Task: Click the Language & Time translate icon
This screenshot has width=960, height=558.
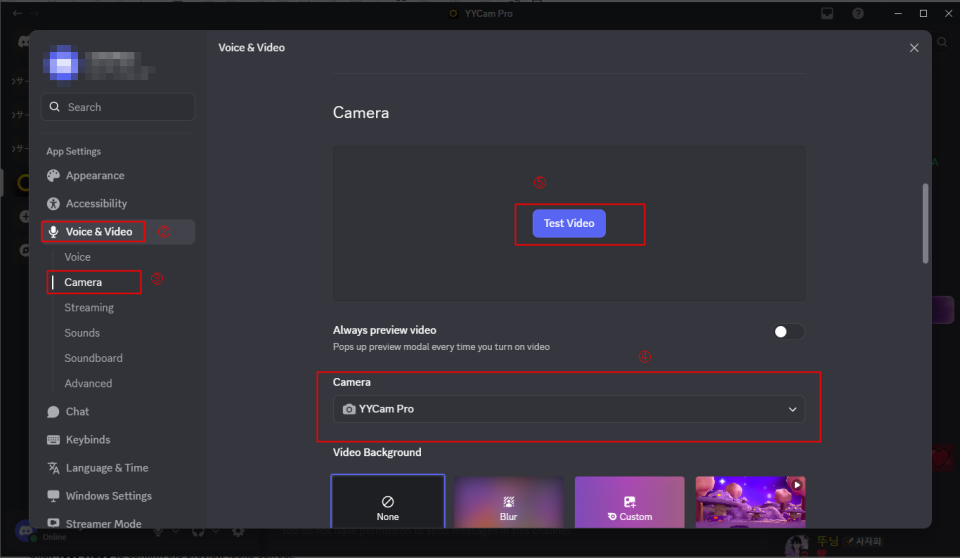Action: tap(53, 468)
